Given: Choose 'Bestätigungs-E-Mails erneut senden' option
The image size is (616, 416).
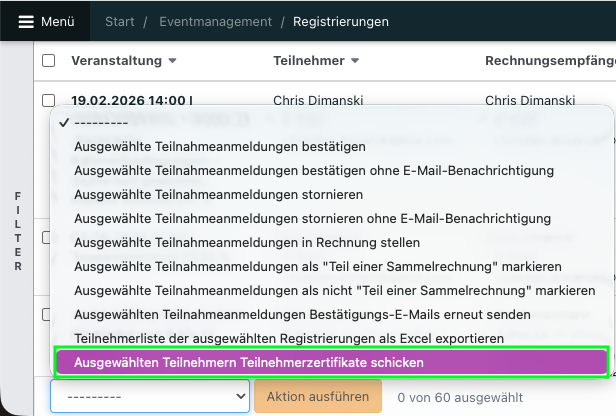Looking at the screenshot, I should [332, 314].
